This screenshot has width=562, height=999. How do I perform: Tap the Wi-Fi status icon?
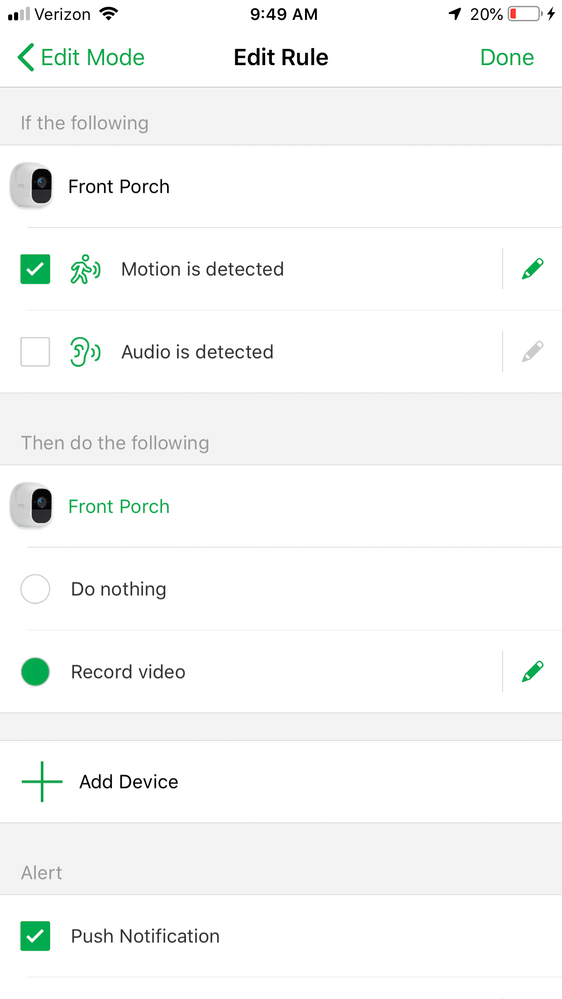(x=110, y=14)
